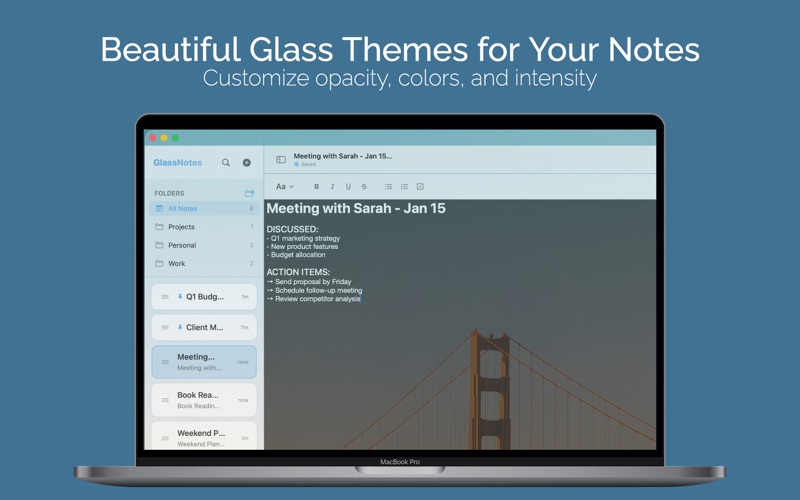Viewport: 800px width, 500px height.
Task: Click drag handle icon on Weekend P... note
Action: (x=165, y=438)
